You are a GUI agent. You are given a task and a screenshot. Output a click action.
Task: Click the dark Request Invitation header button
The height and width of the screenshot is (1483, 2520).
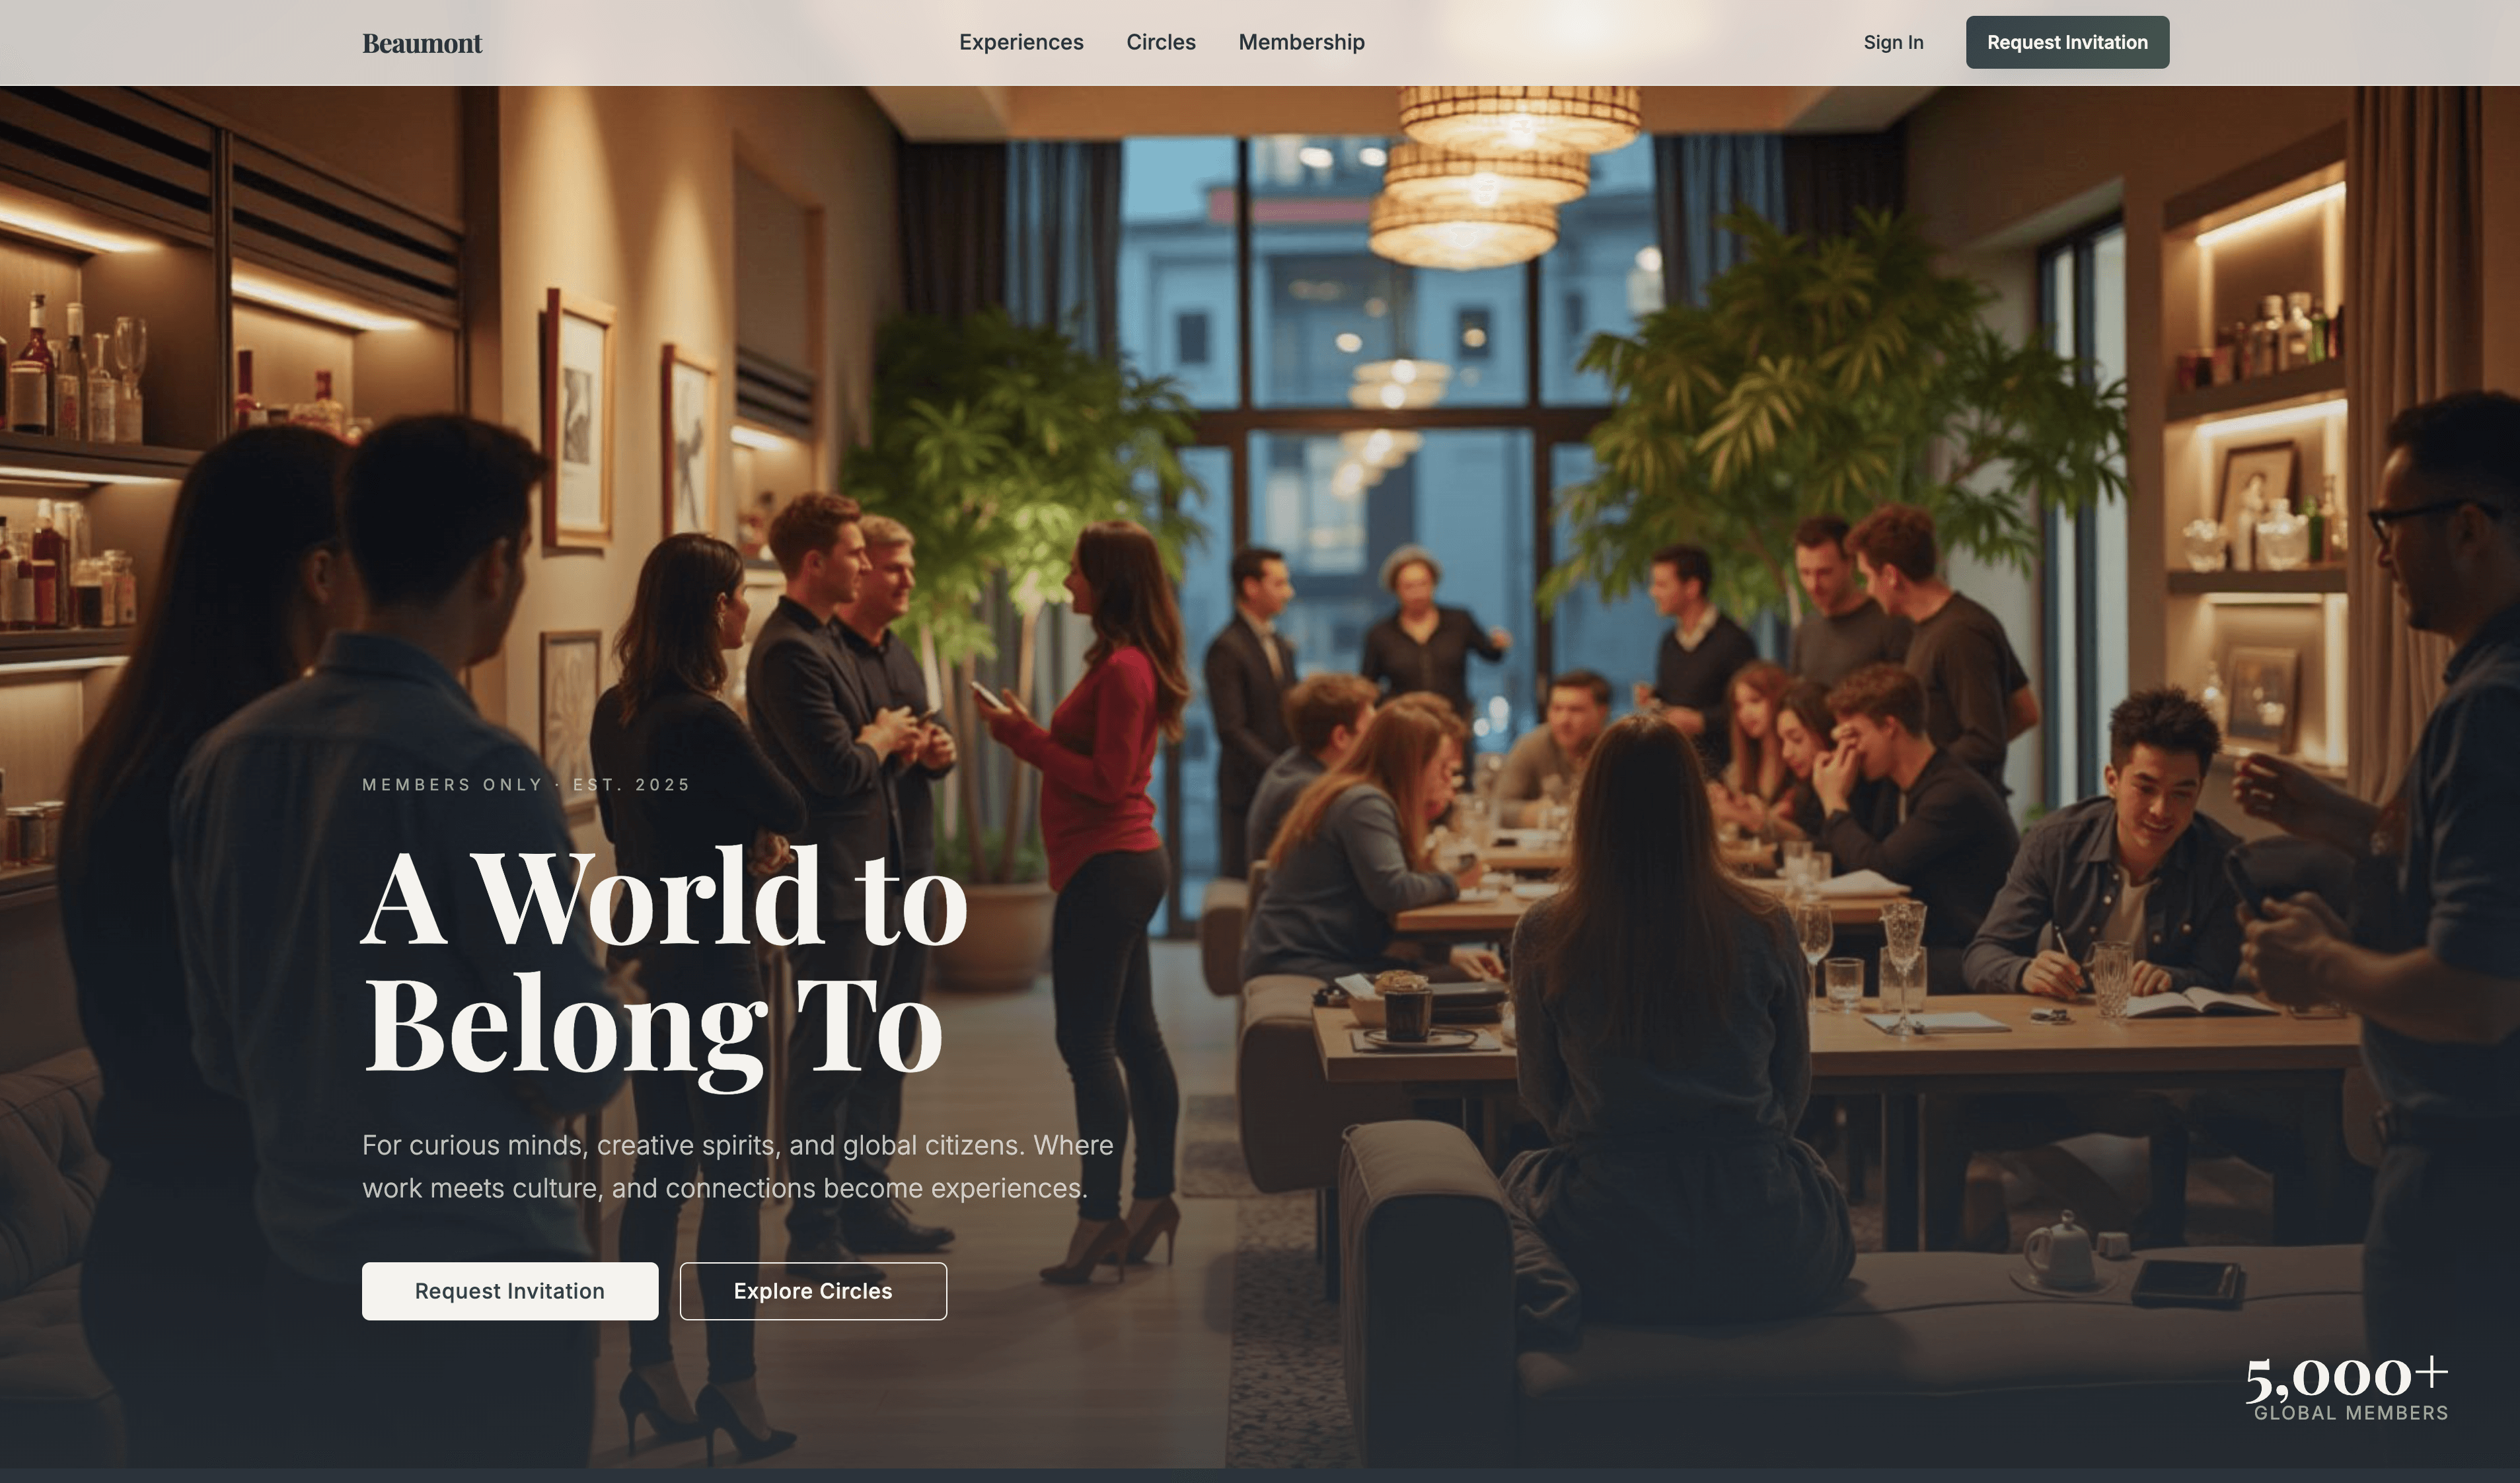point(2067,42)
